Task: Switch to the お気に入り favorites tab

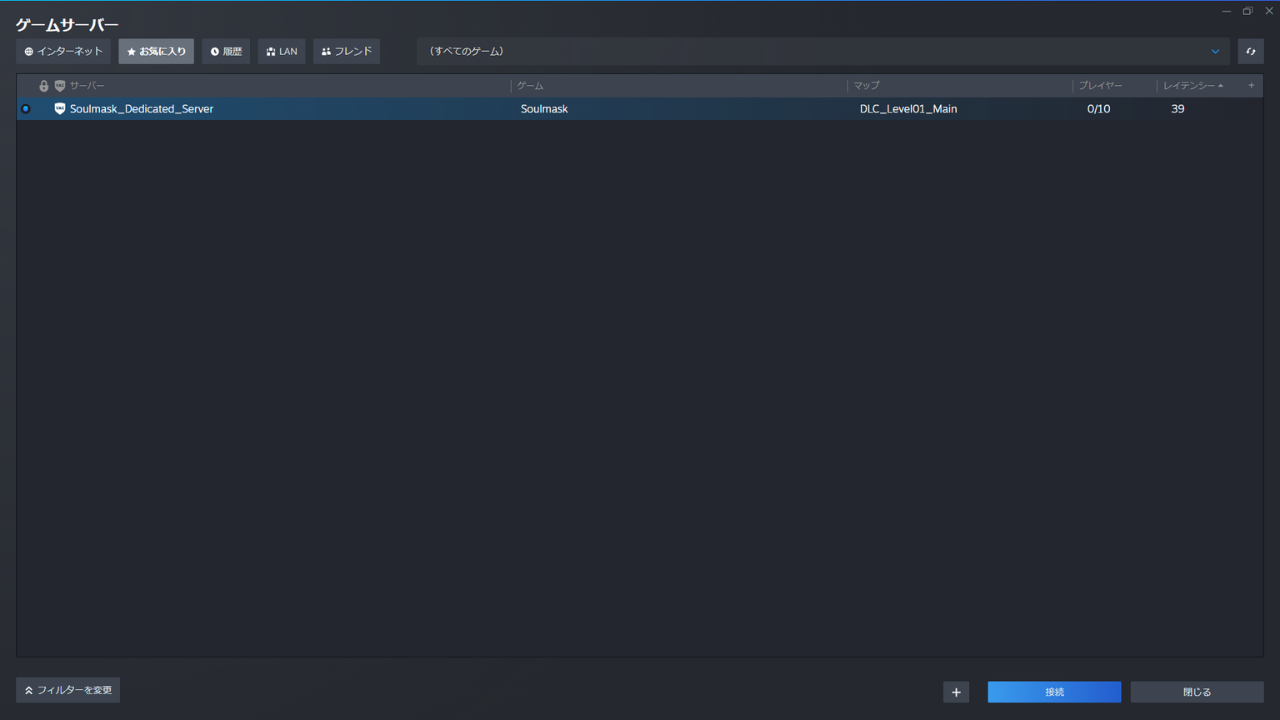Action: point(156,51)
